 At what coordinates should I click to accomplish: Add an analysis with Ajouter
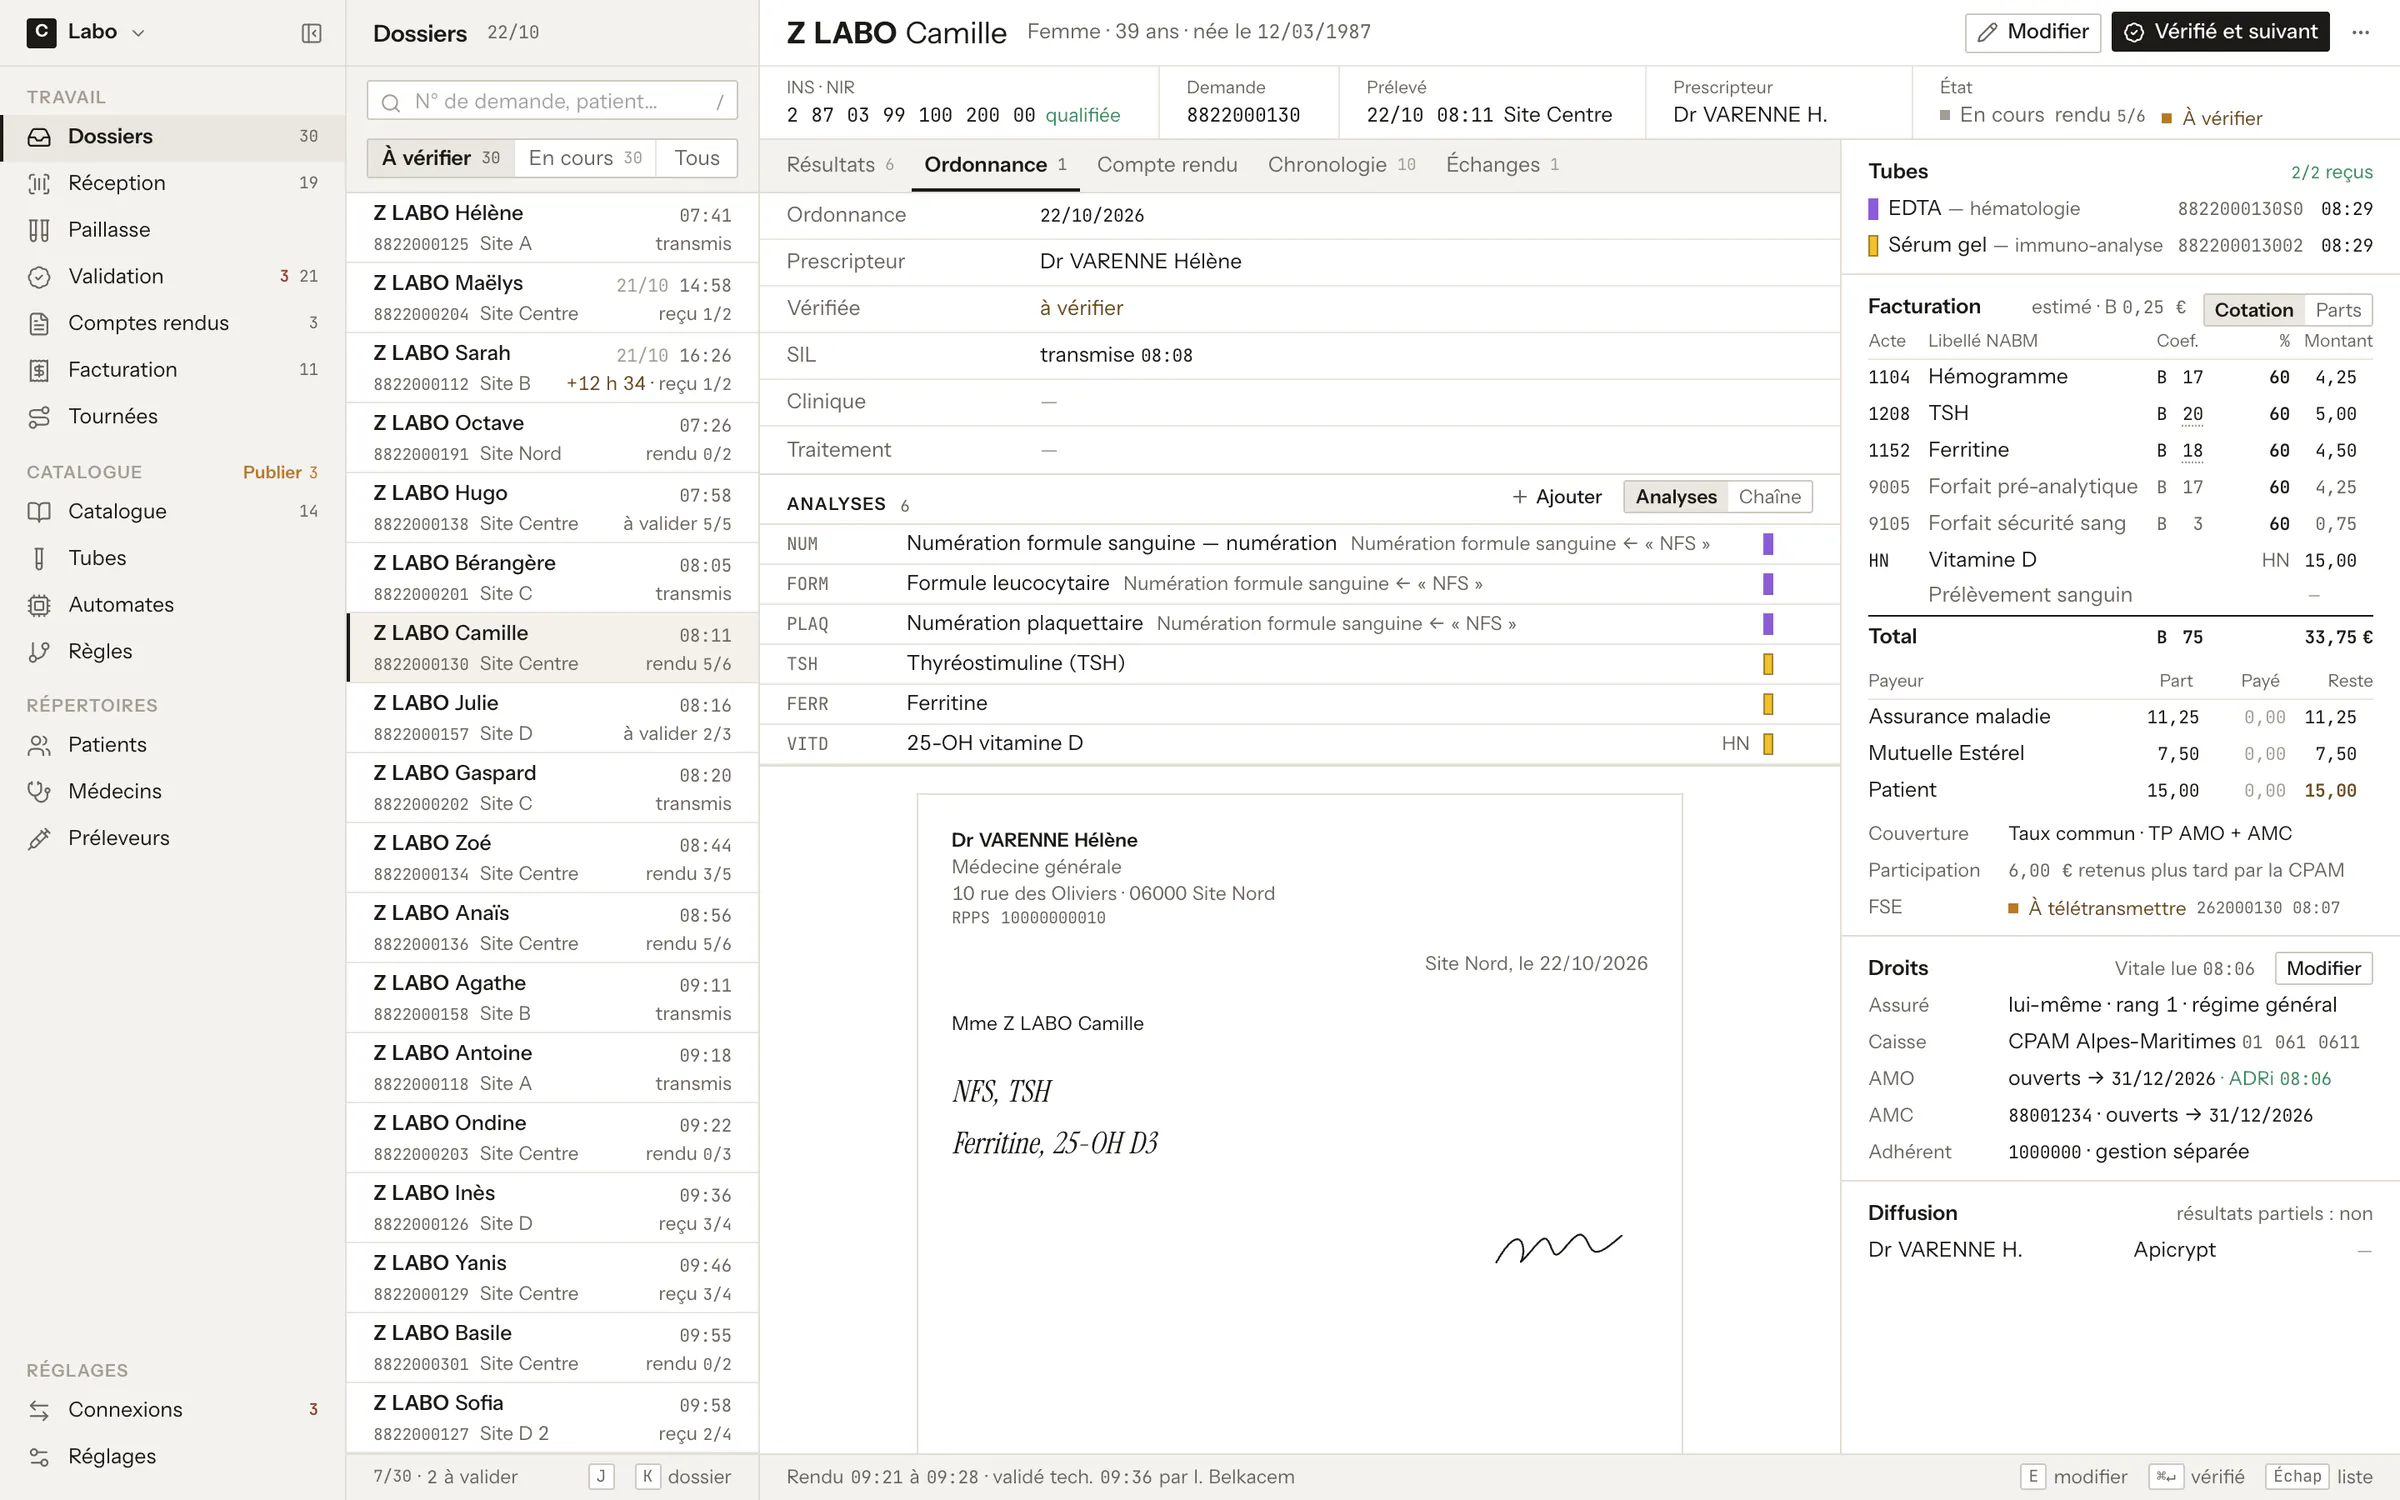(x=1556, y=497)
